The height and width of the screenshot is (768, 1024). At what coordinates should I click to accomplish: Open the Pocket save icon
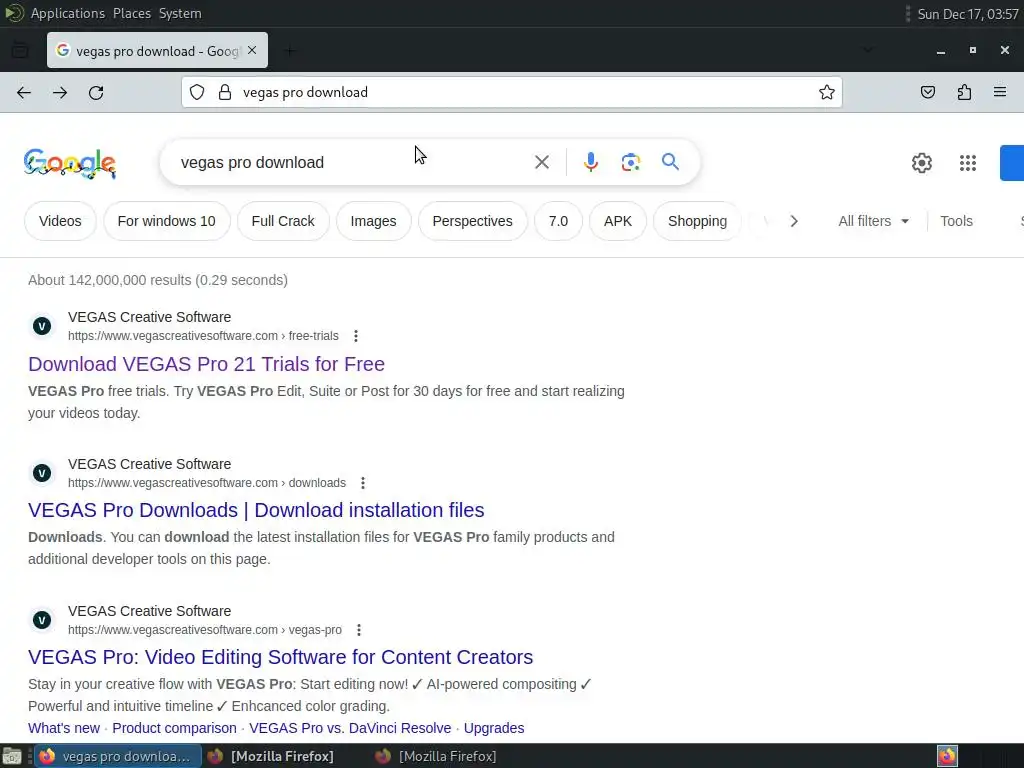click(927, 92)
